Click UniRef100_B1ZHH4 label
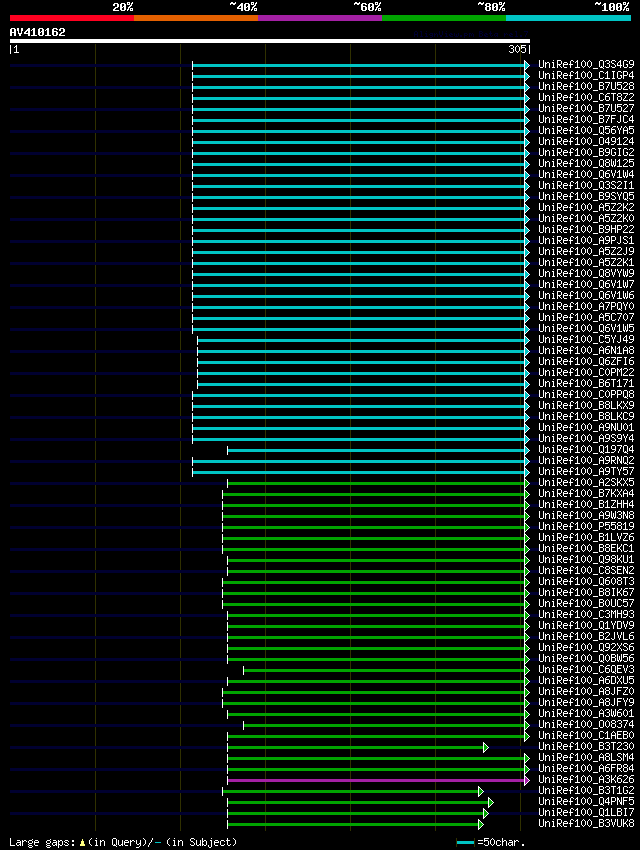The height and width of the screenshot is (850, 640). point(586,505)
